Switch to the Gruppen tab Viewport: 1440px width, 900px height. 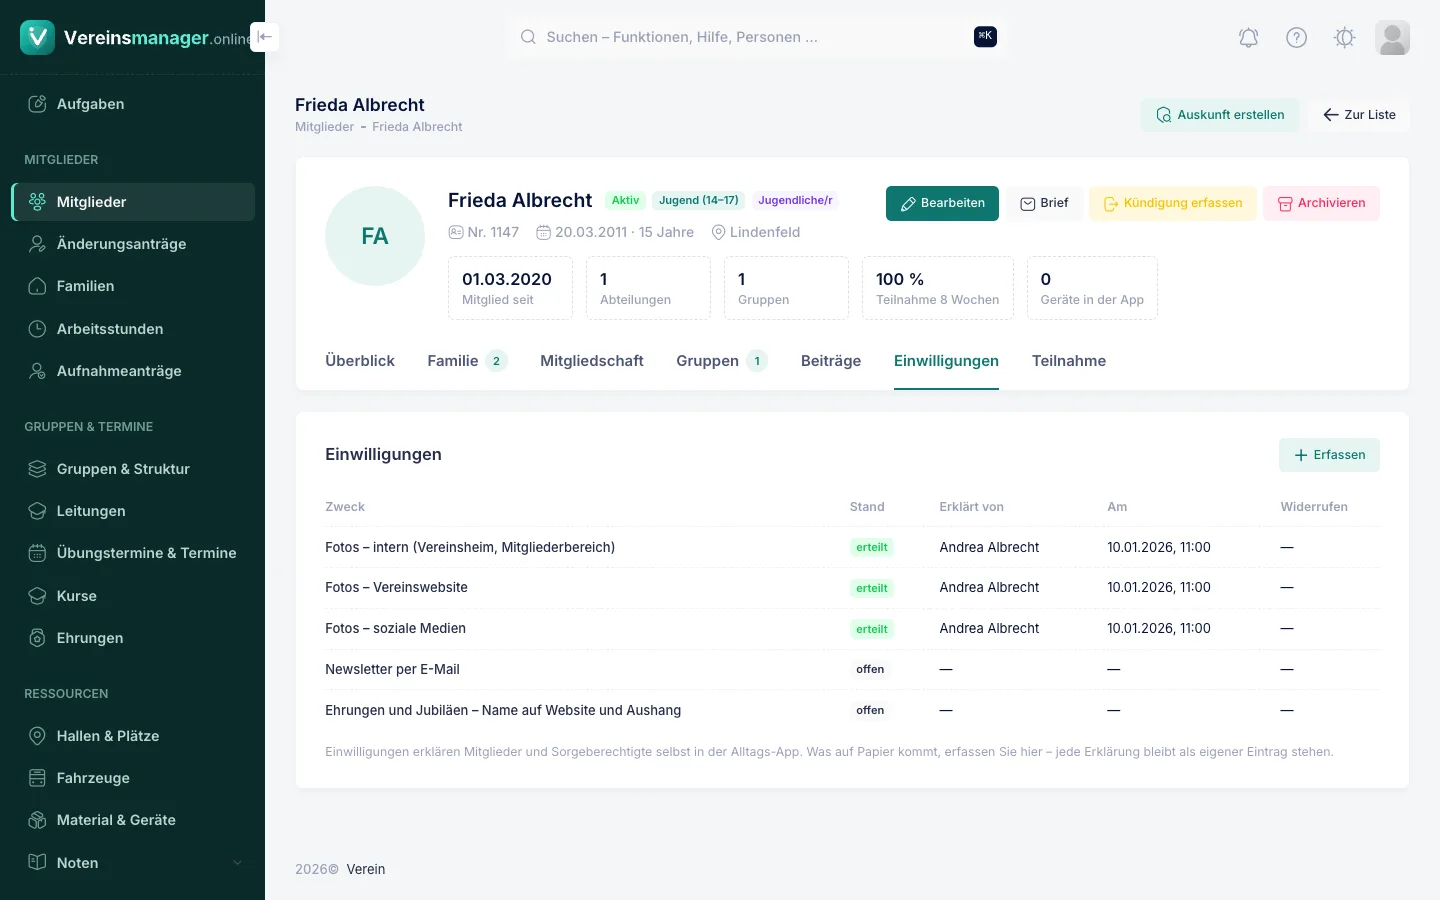722,361
